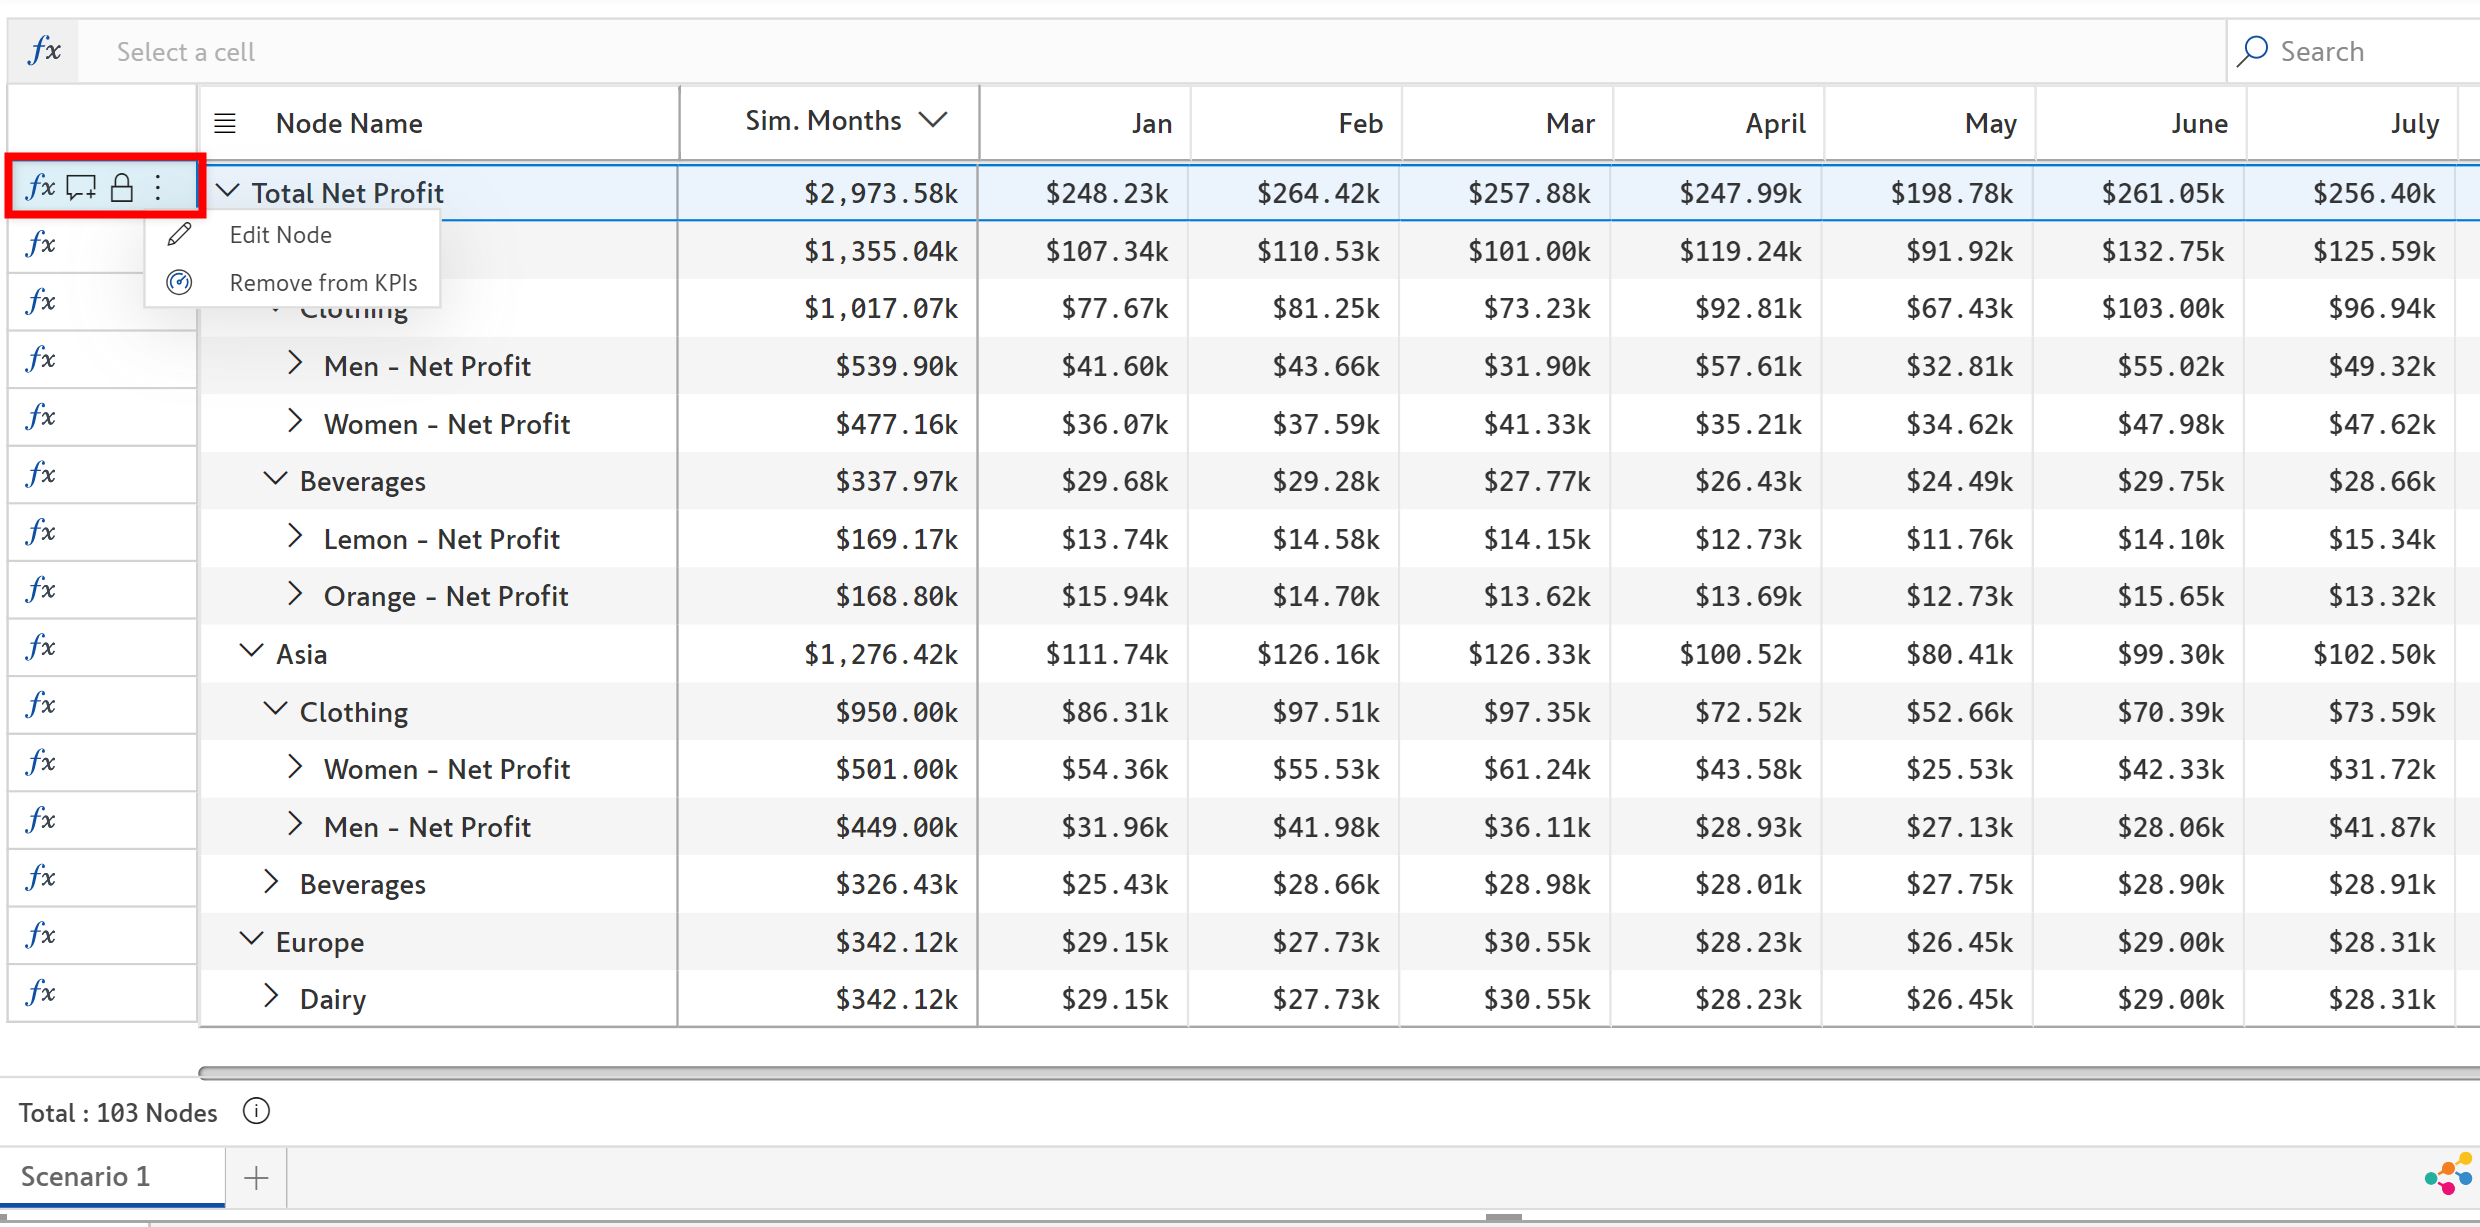Click the colorful logo icon at bottom right
The image size is (2480, 1227).
(x=2449, y=1174)
